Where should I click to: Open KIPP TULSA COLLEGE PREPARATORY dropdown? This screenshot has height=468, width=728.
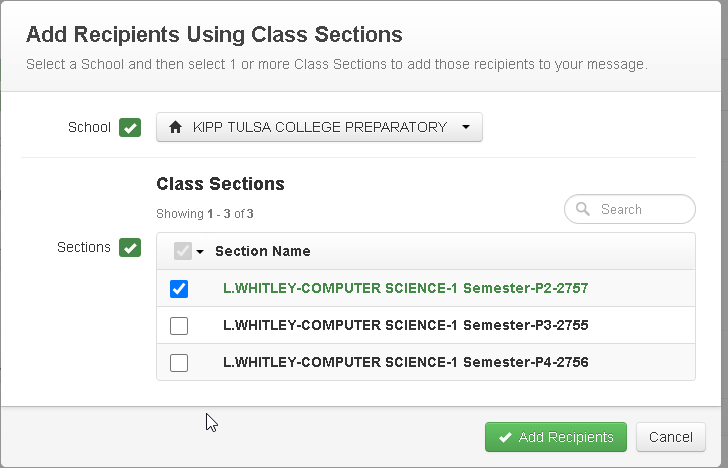point(319,127)
